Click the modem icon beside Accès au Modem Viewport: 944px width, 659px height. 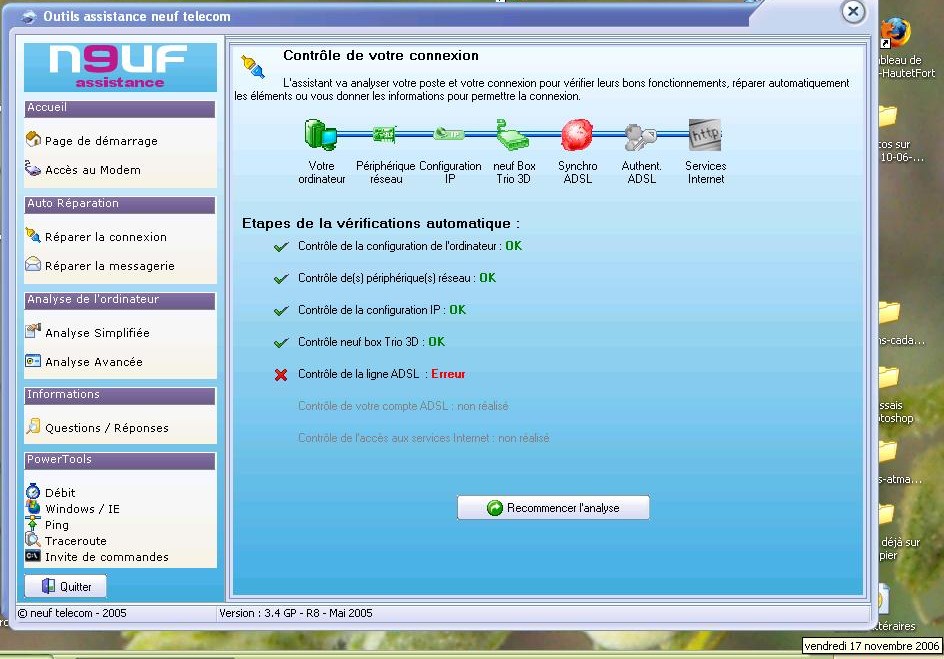(x=33, y=168)
